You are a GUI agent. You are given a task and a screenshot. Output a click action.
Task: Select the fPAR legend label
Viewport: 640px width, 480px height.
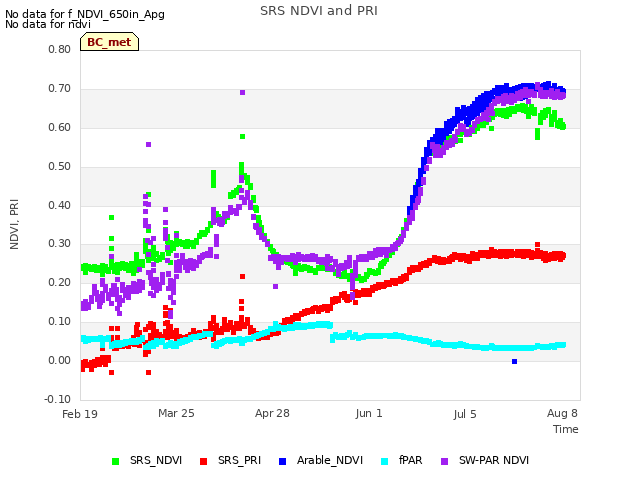click(x=410, y=460)
